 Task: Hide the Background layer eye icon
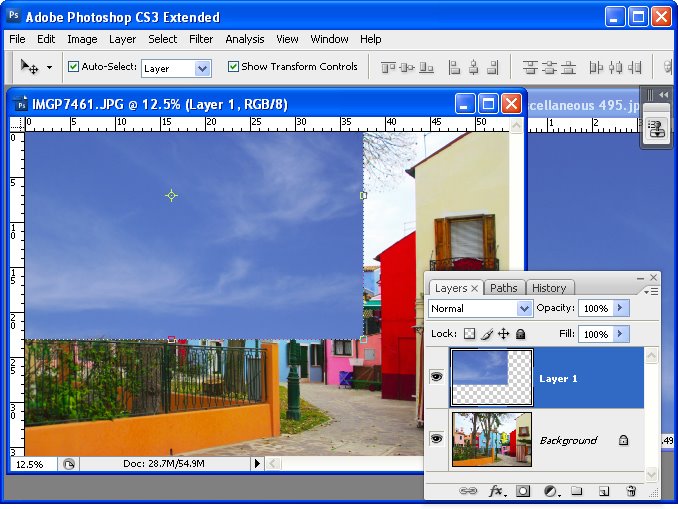pos(437,439)
